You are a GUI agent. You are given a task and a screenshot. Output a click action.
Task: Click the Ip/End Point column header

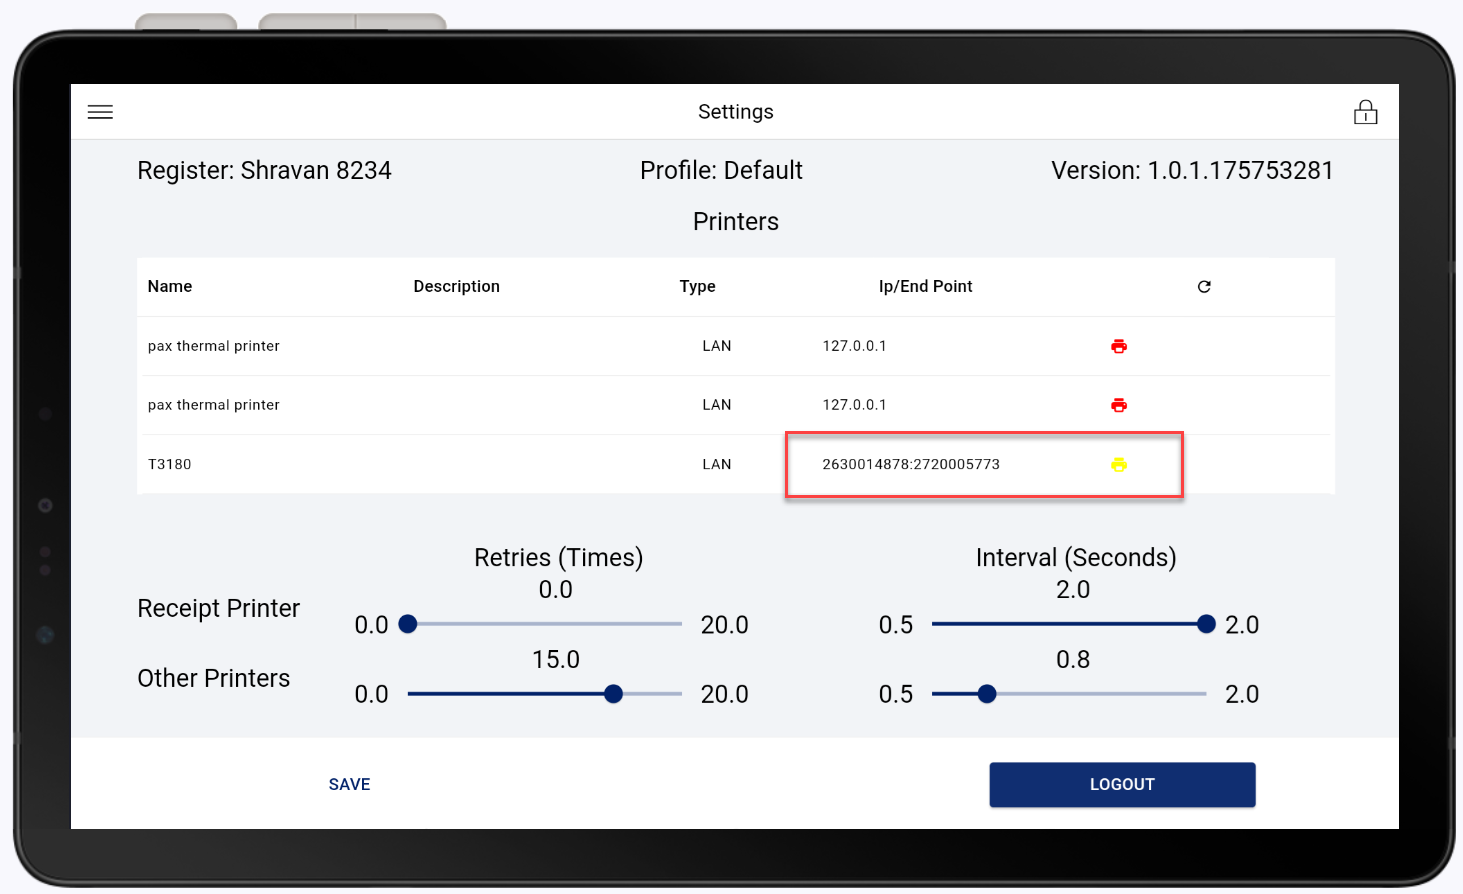click(925, 286)
